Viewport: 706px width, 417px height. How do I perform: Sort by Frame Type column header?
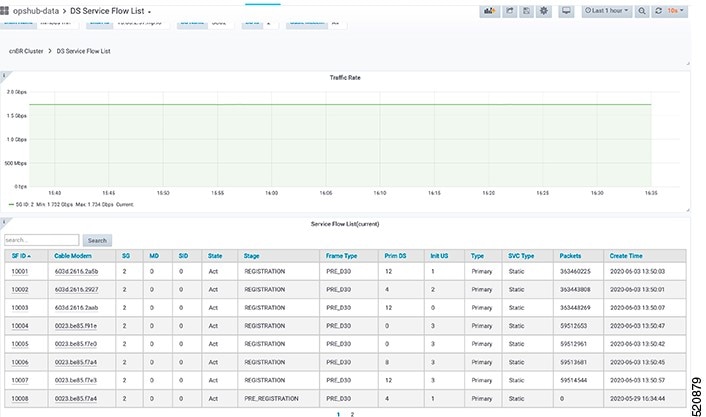341,256
